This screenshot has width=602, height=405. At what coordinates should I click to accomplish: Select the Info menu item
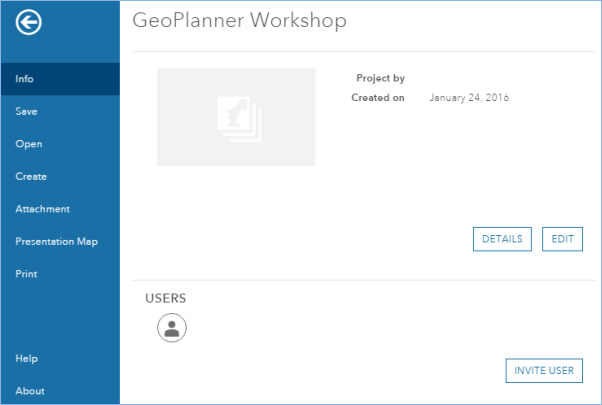click(x=60, y=79)
